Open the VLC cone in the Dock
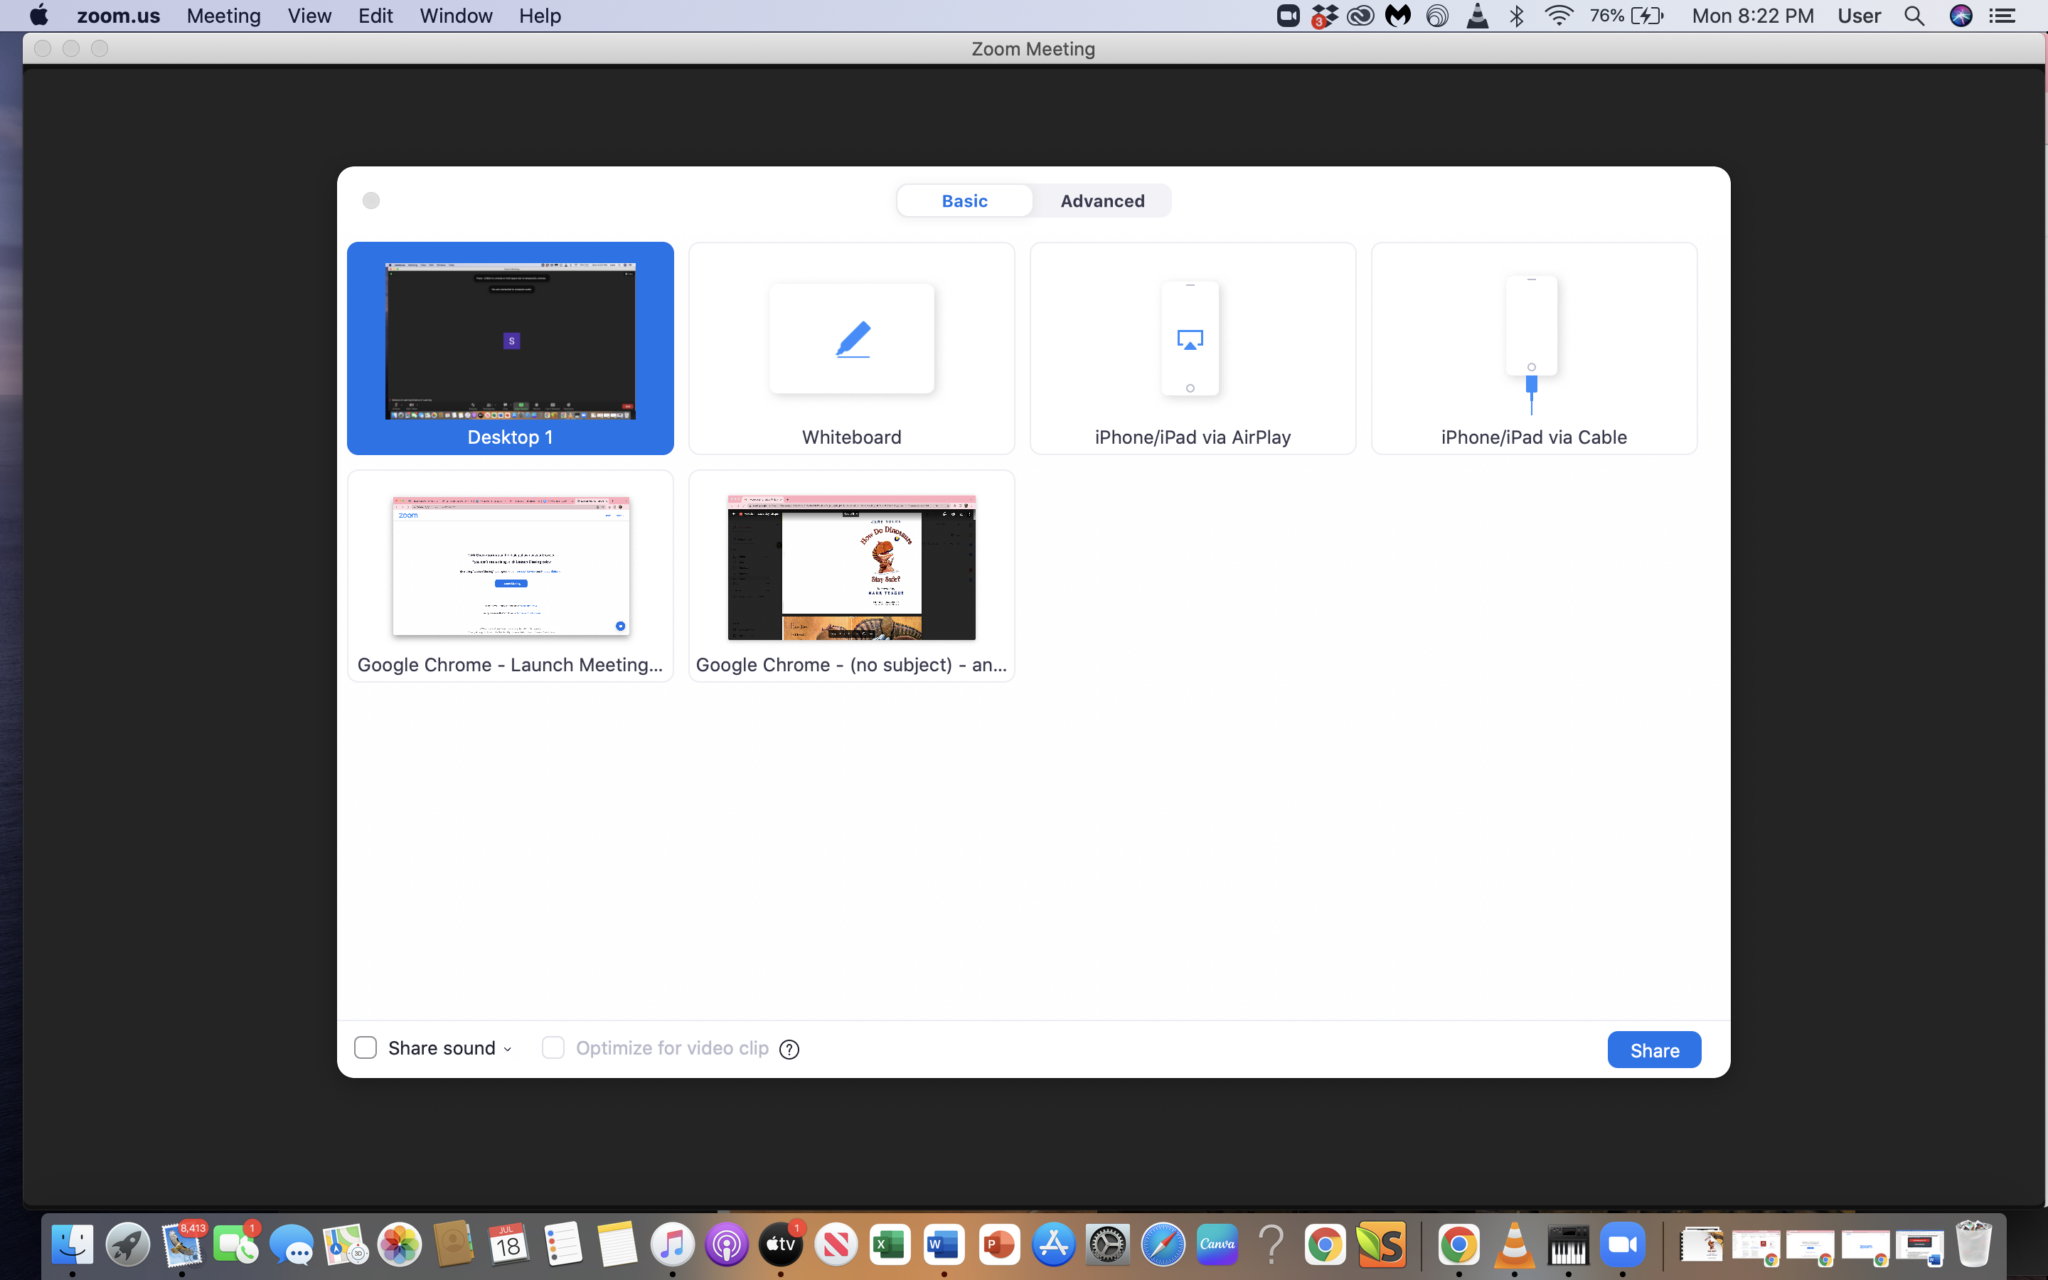 [1514, 1245]
